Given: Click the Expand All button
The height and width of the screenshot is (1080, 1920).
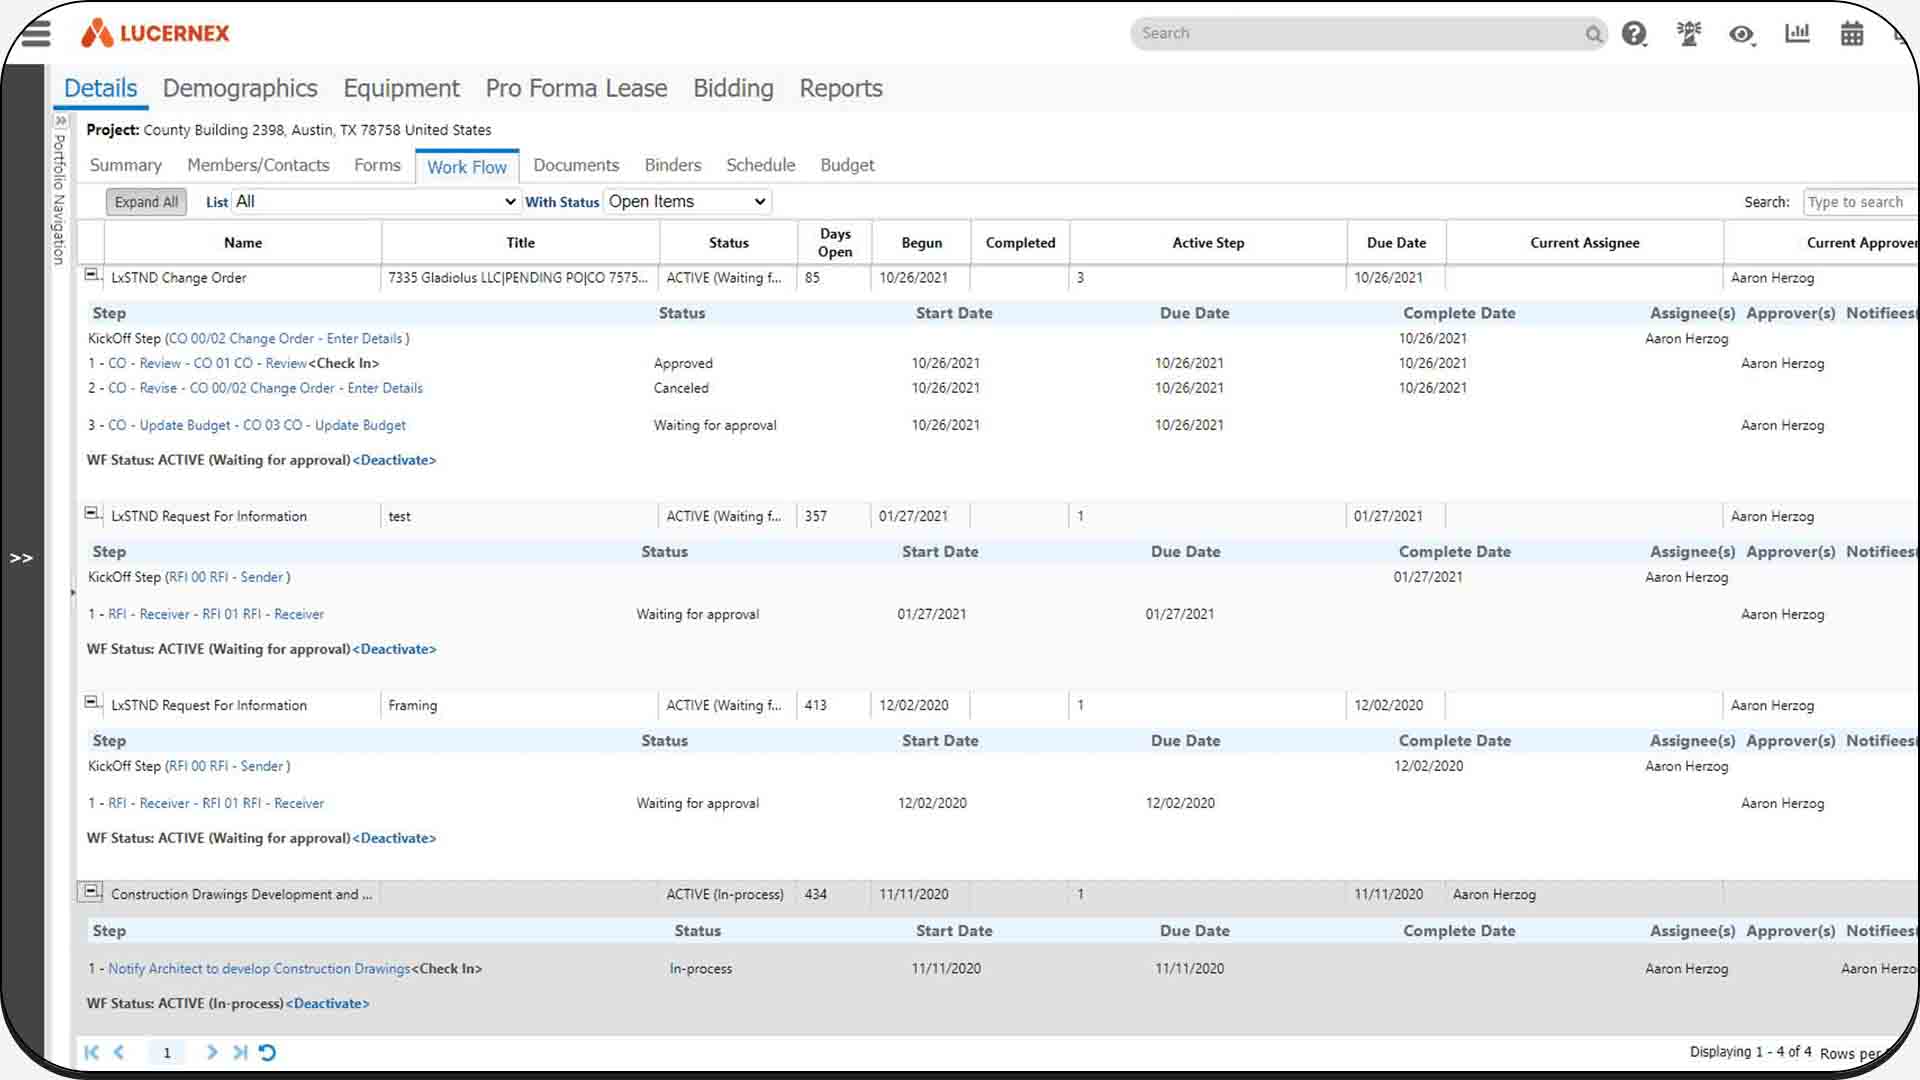Looking at the screenshot, I should coord(145,201).
